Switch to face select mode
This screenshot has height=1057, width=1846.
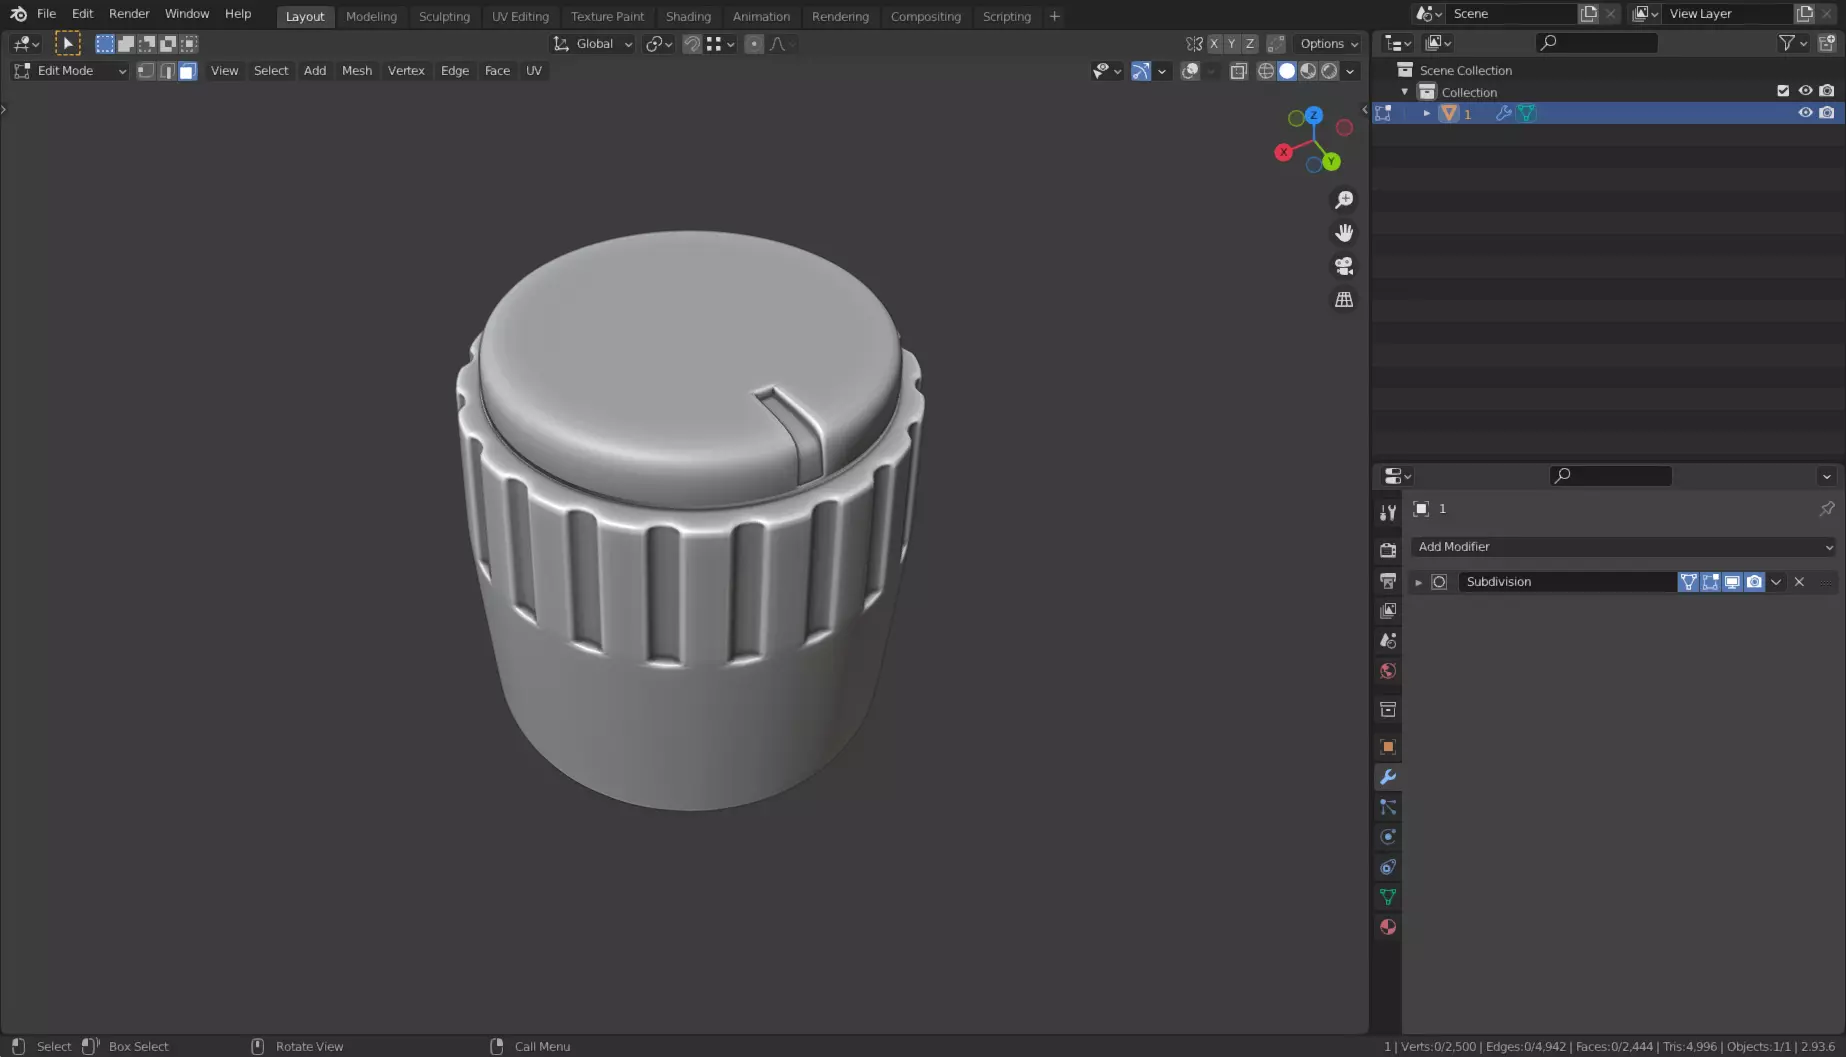[x=187, y=71]
